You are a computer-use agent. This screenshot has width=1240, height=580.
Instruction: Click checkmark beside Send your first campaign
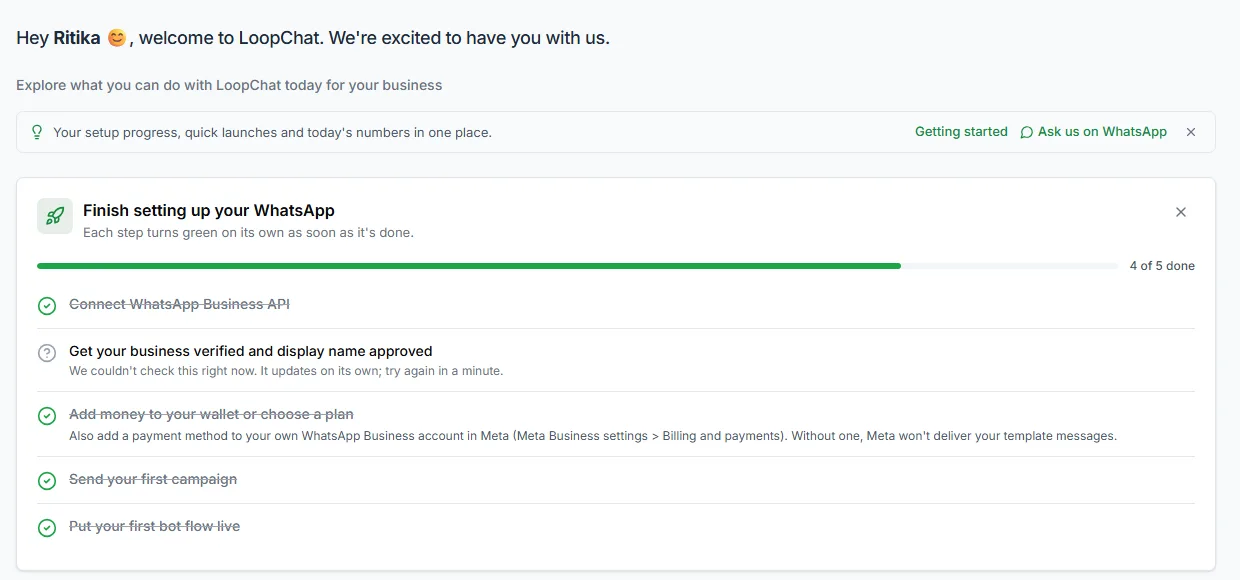pyautogui.click(x=47, y=481)
